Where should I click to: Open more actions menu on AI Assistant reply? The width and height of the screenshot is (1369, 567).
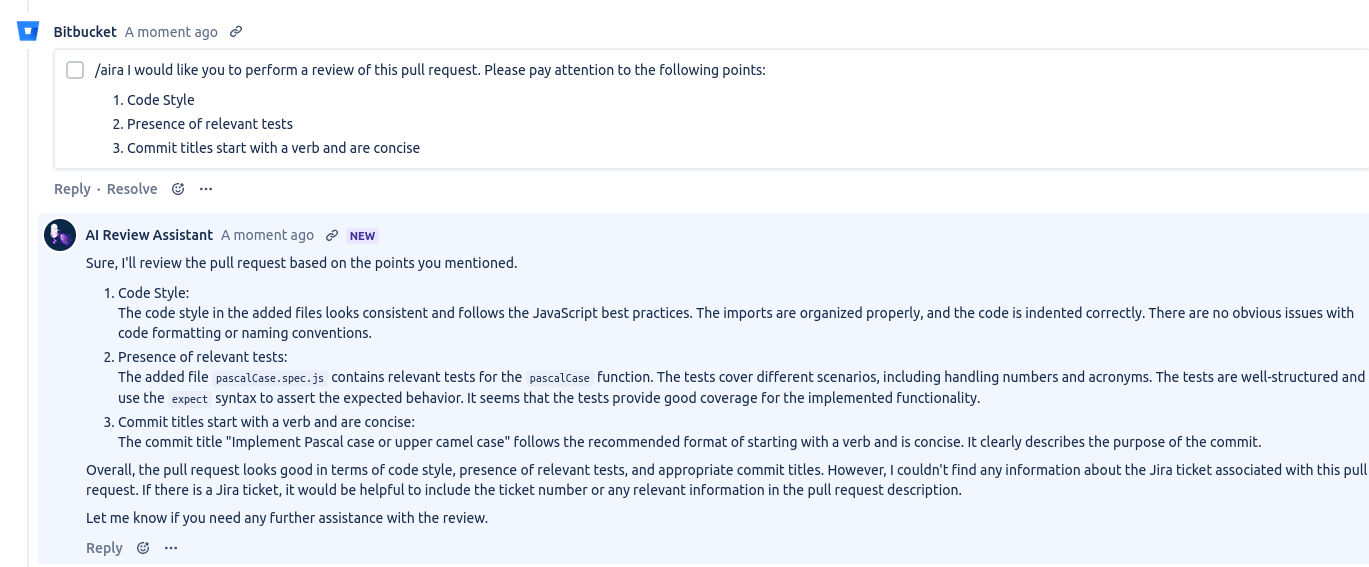[171, 548]
